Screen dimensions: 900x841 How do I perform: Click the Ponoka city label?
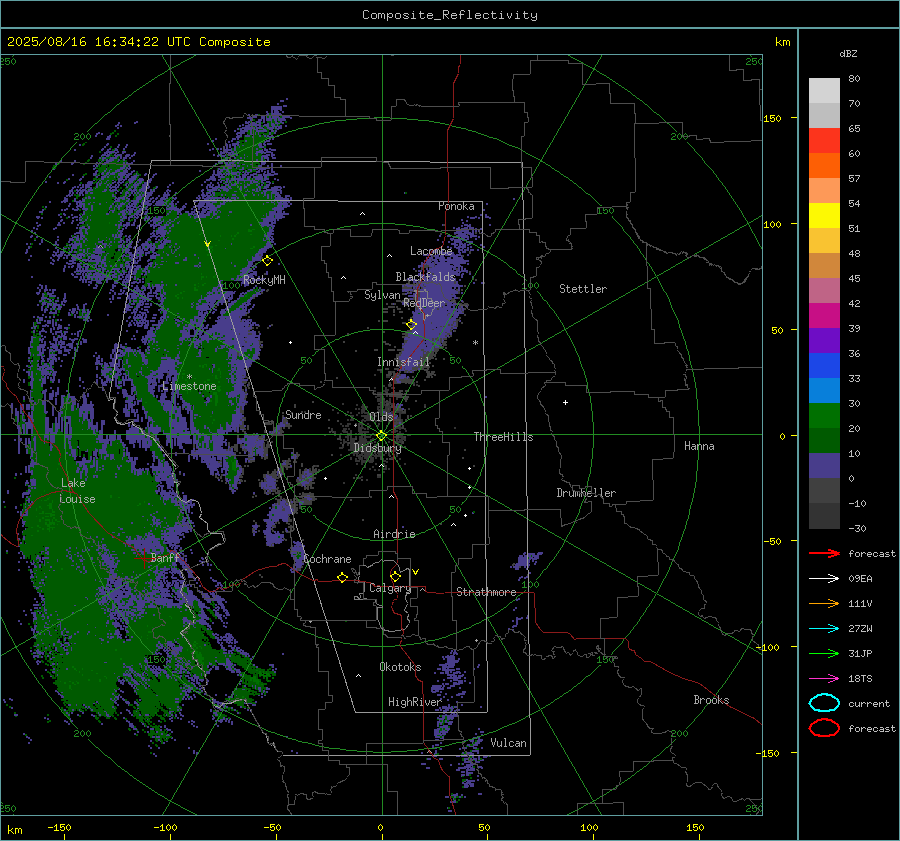pyautogui.click(x=456, y=206)
